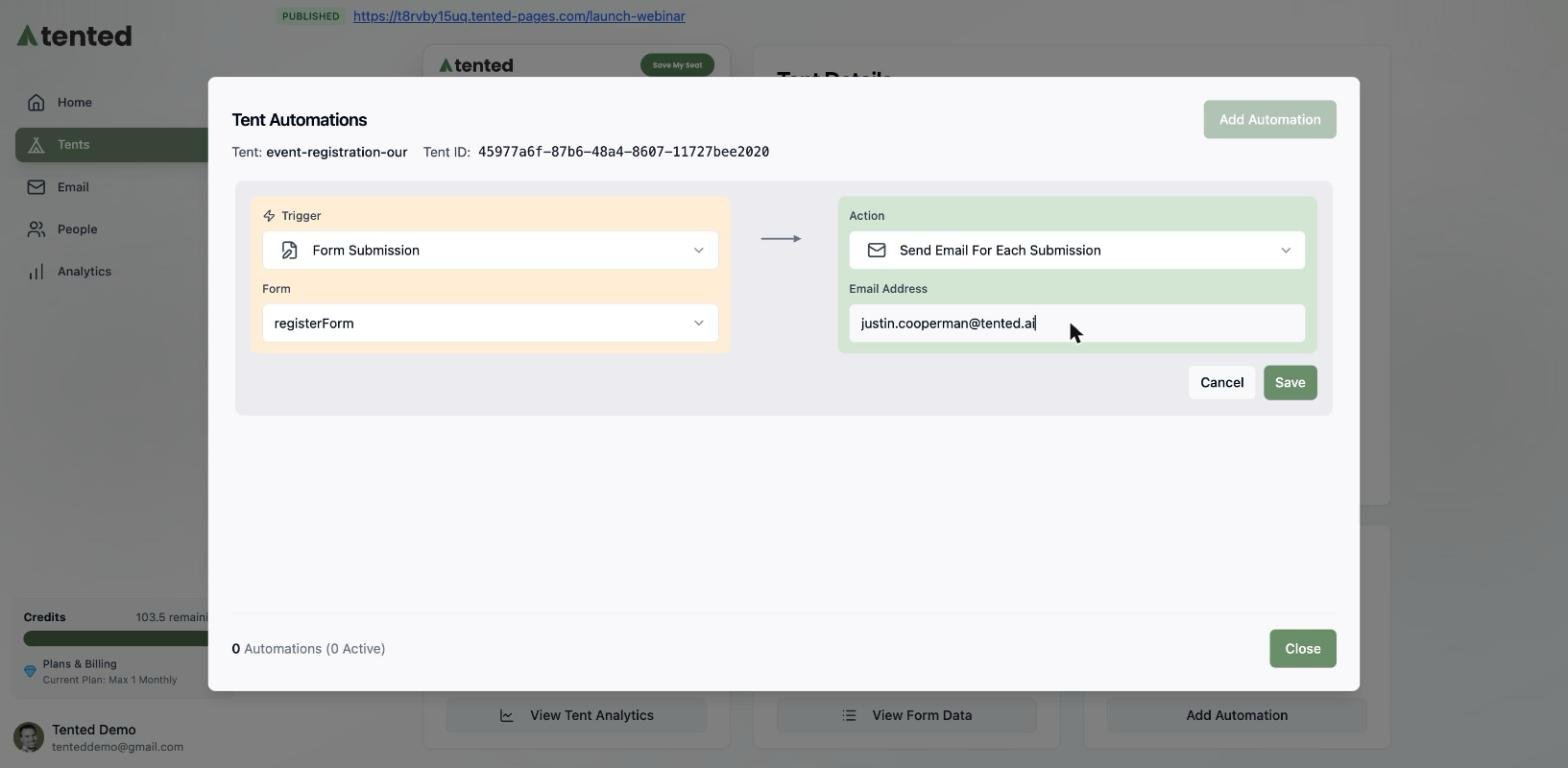
Task: Click the envelope icon in Action dropdown
Action: pyautogui.click(x=876, y=250)
